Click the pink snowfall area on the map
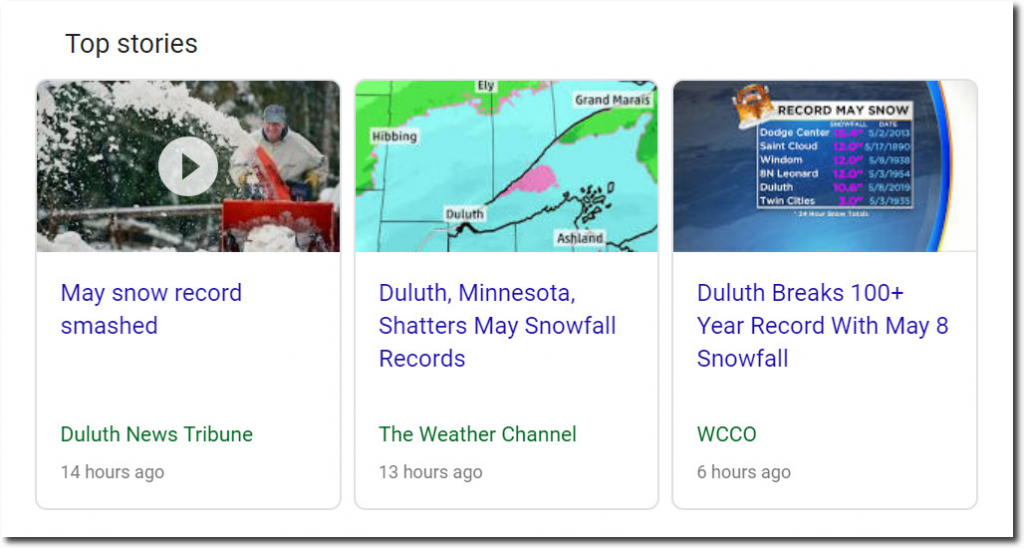Viewport: 1024px width, 548px height. pyautogui.click(x=528, y=181)
